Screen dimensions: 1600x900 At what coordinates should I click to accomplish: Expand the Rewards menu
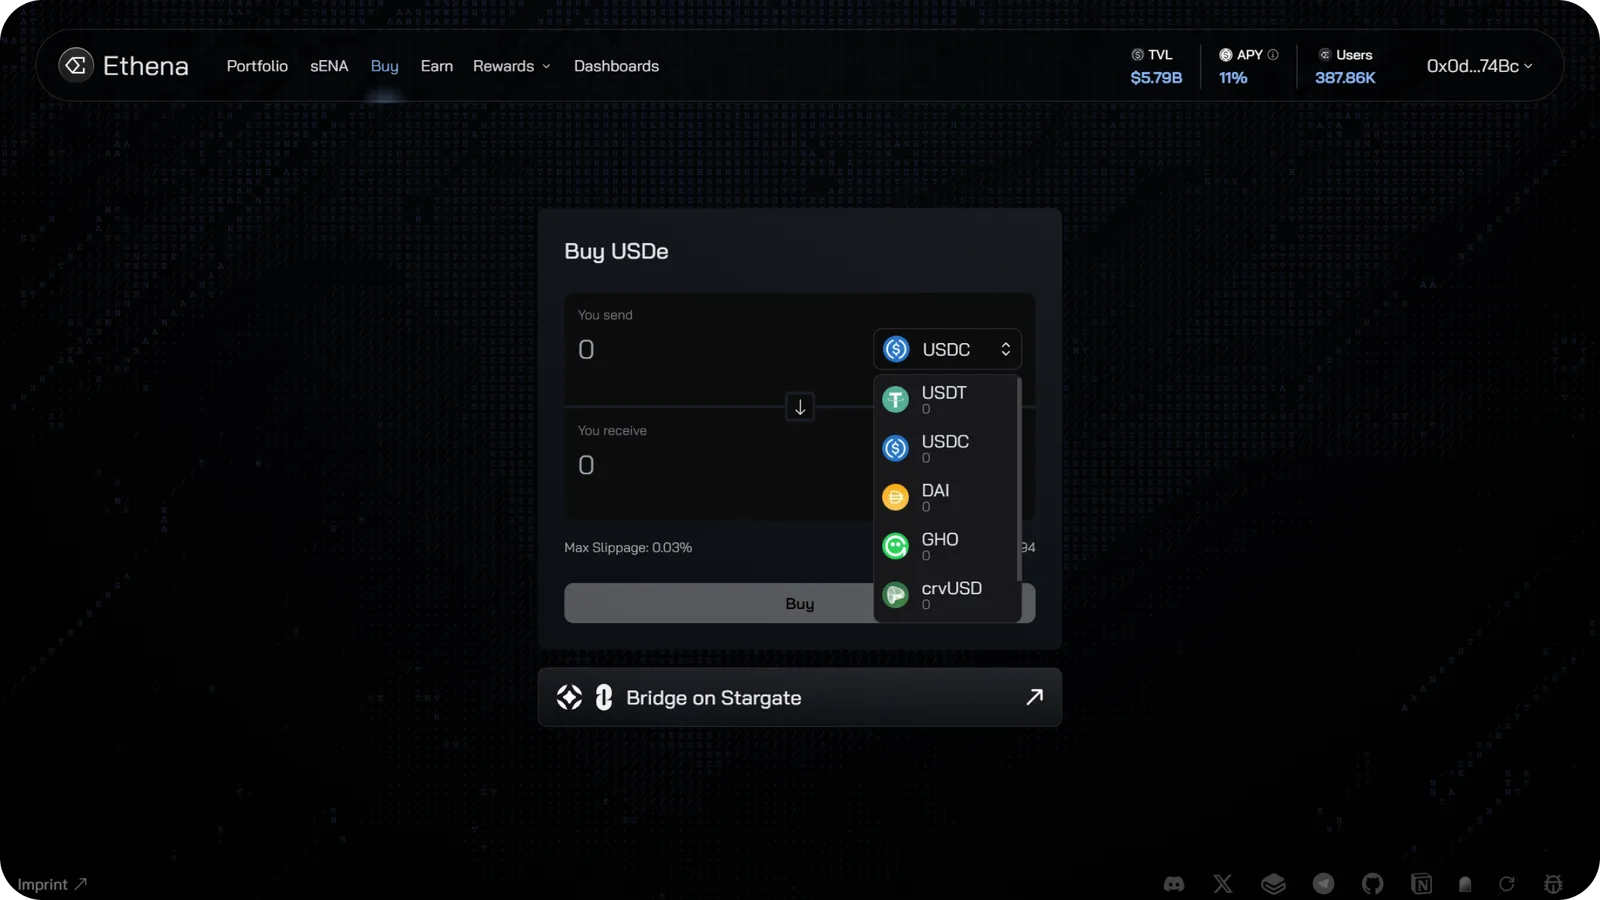point(512,66)
